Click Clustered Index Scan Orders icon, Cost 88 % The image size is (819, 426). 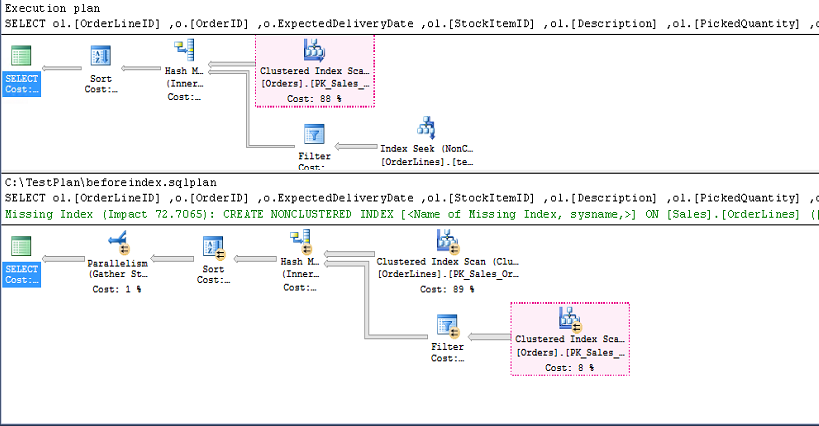pos(314,51)
